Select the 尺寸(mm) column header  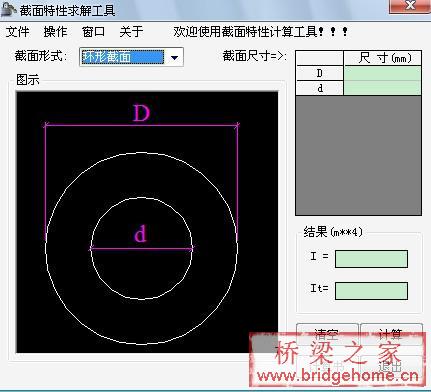382,58
